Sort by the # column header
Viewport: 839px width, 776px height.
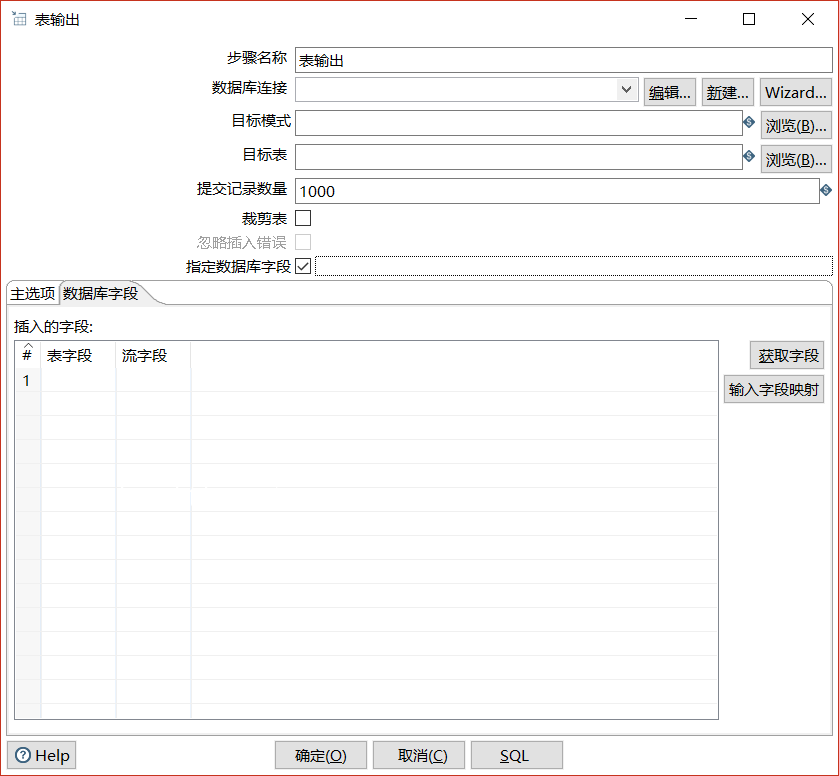pyautogui.click(x=28, y=355)
